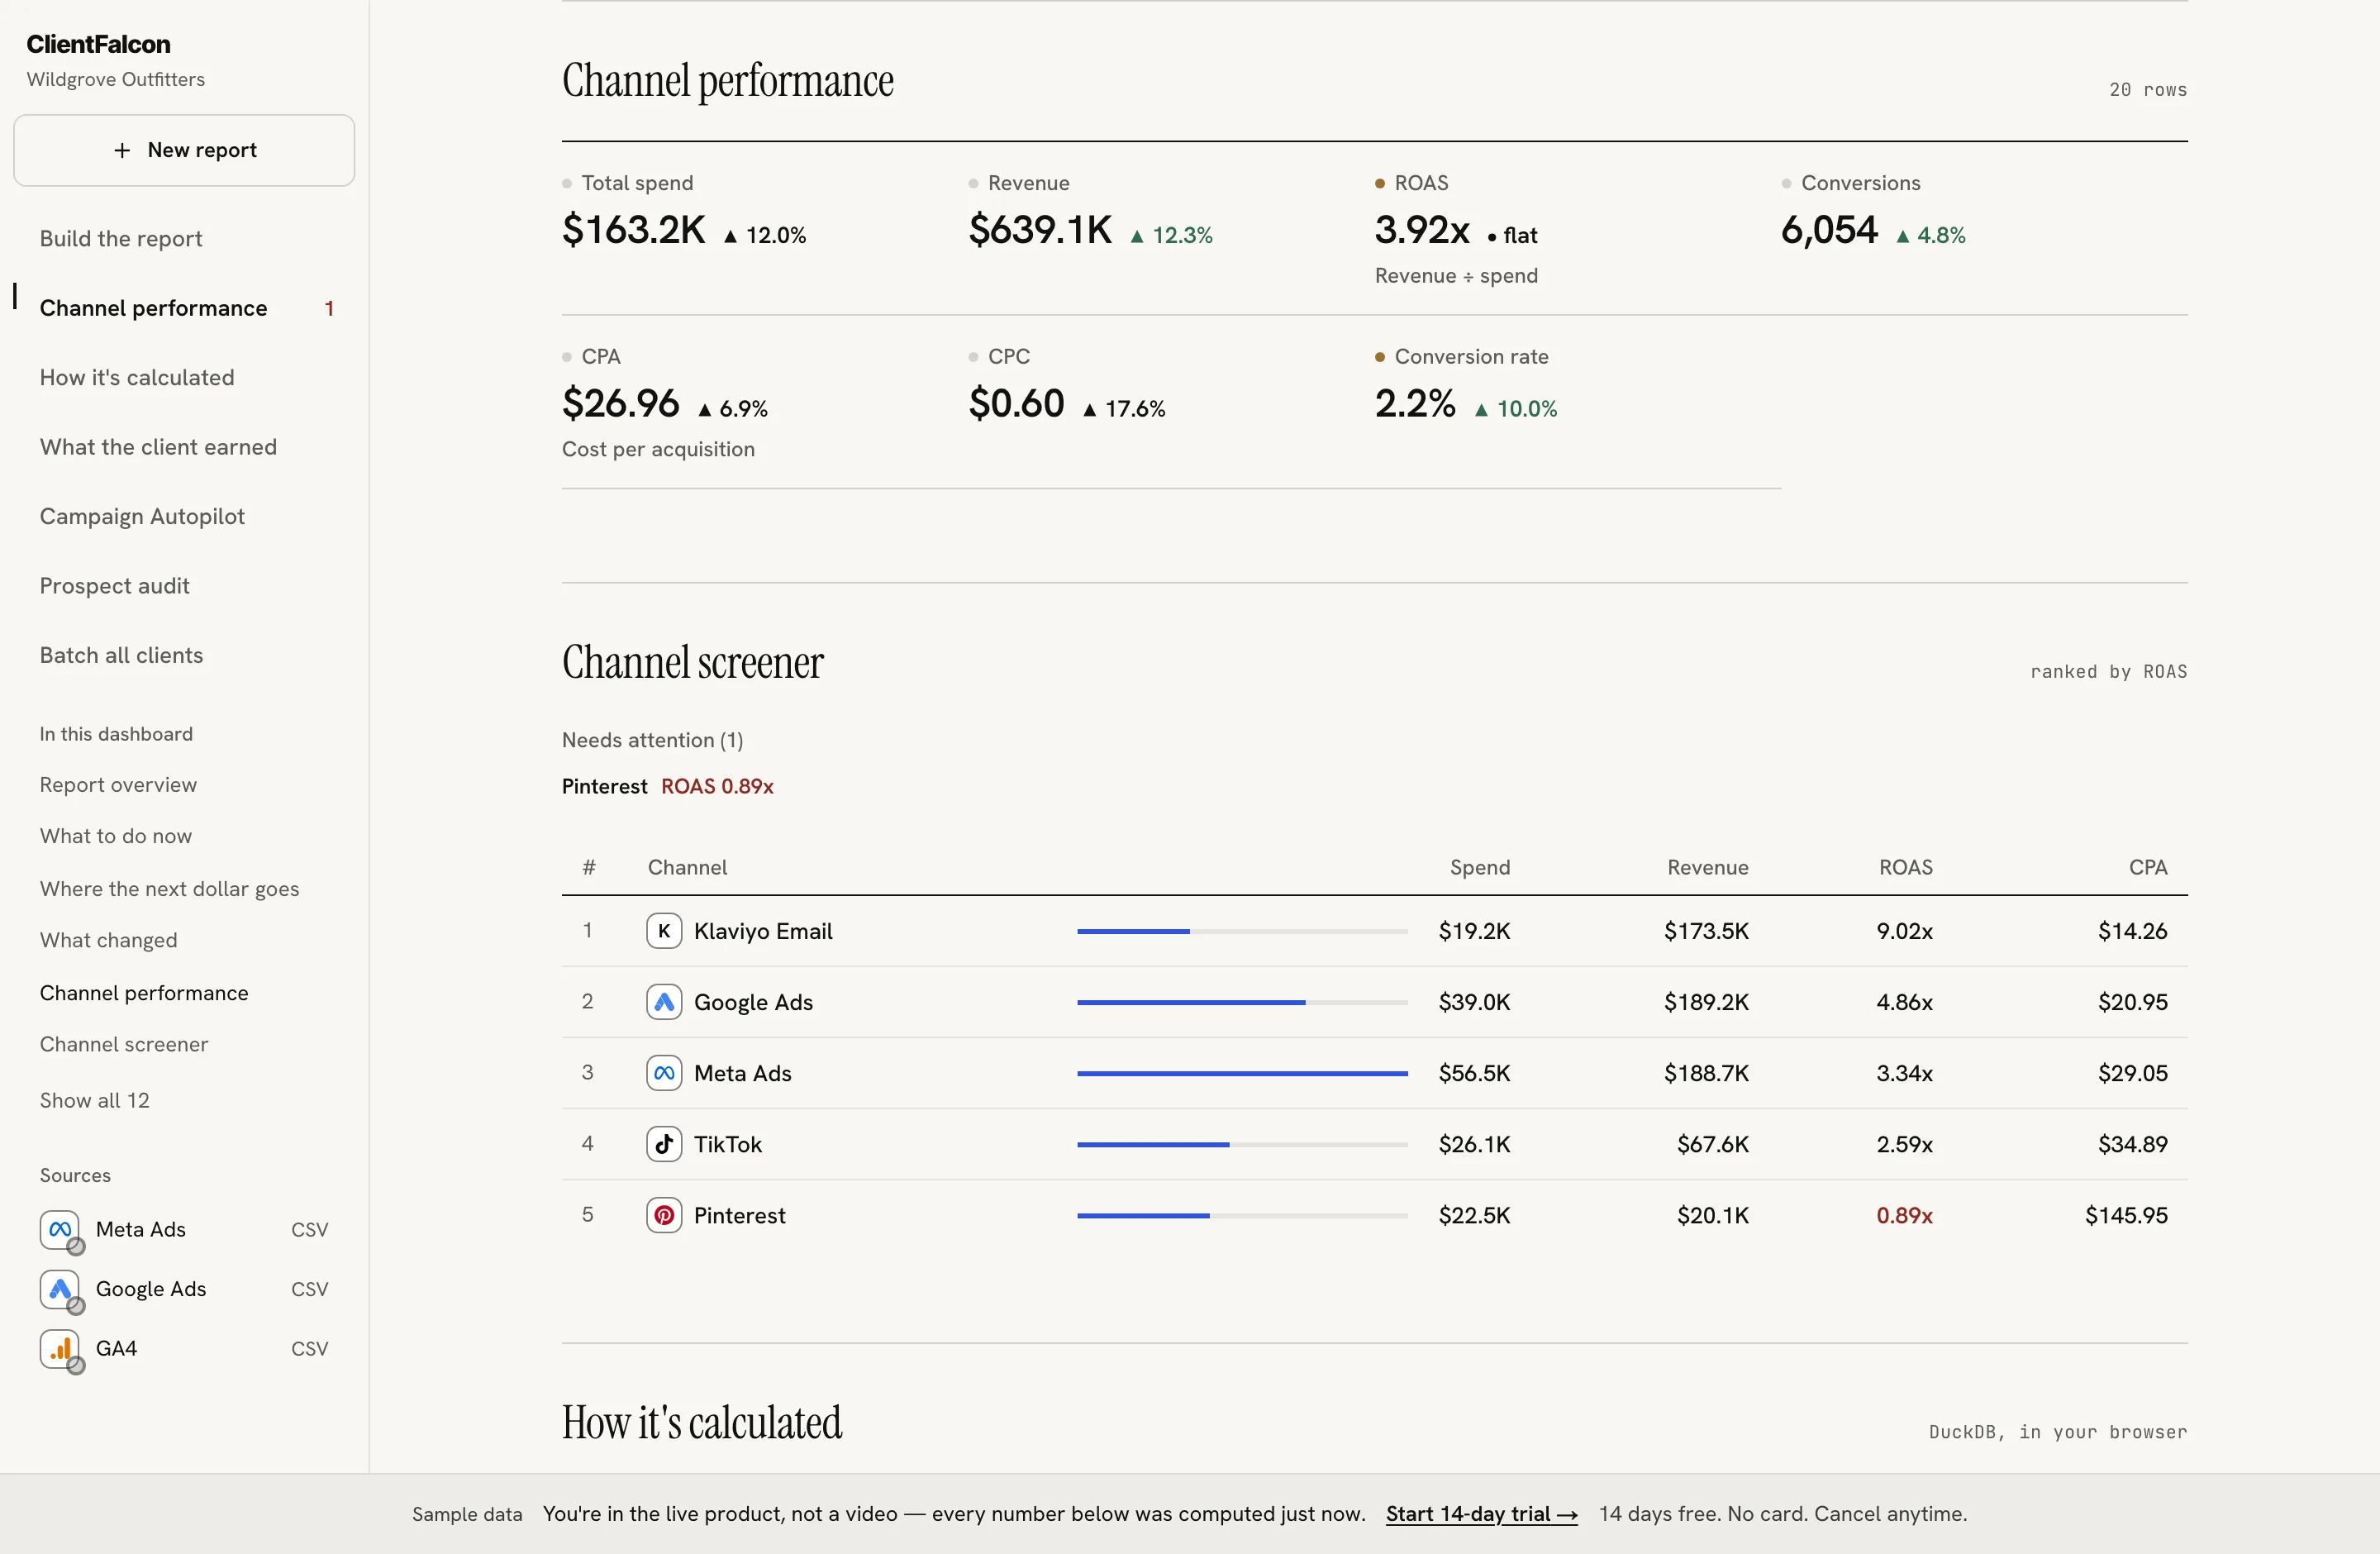Click Start 14-day trial link

point(1481,1514)
